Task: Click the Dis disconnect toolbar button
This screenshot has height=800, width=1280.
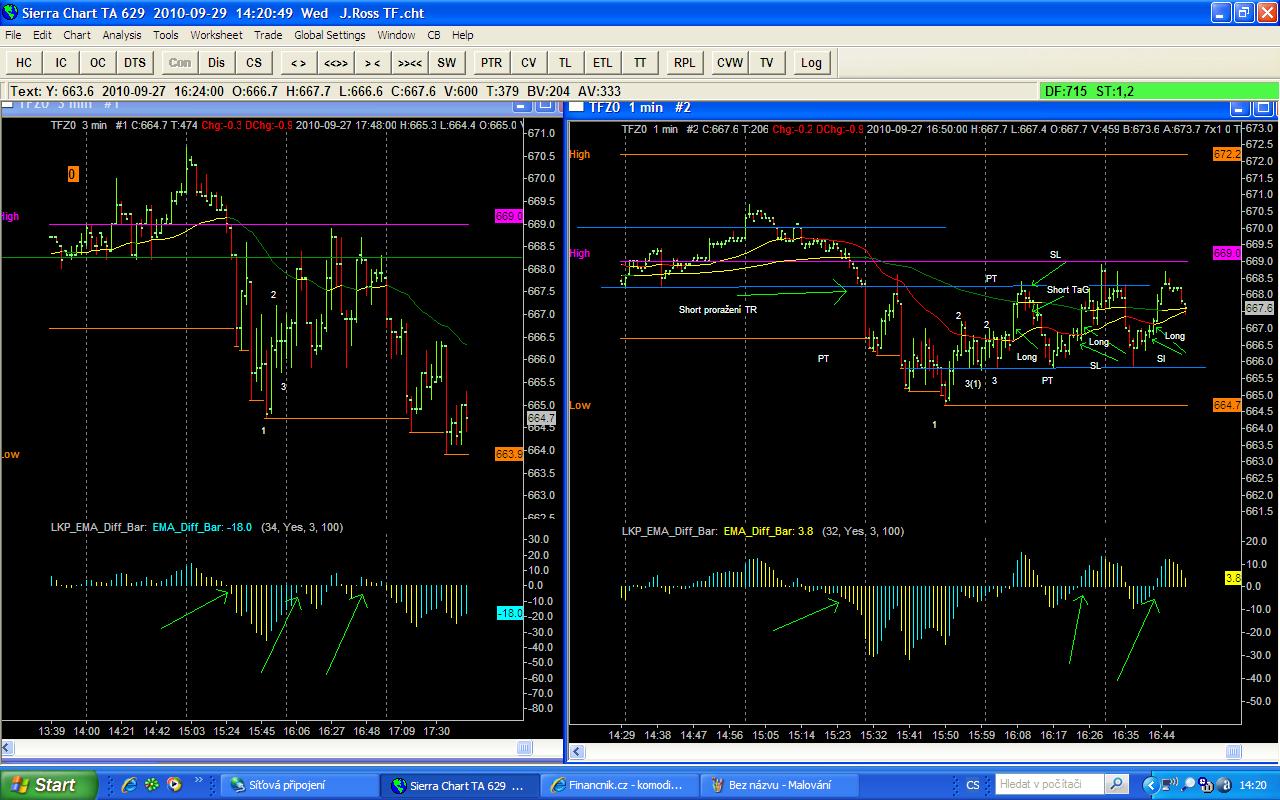Action: [x=217, y=63]
